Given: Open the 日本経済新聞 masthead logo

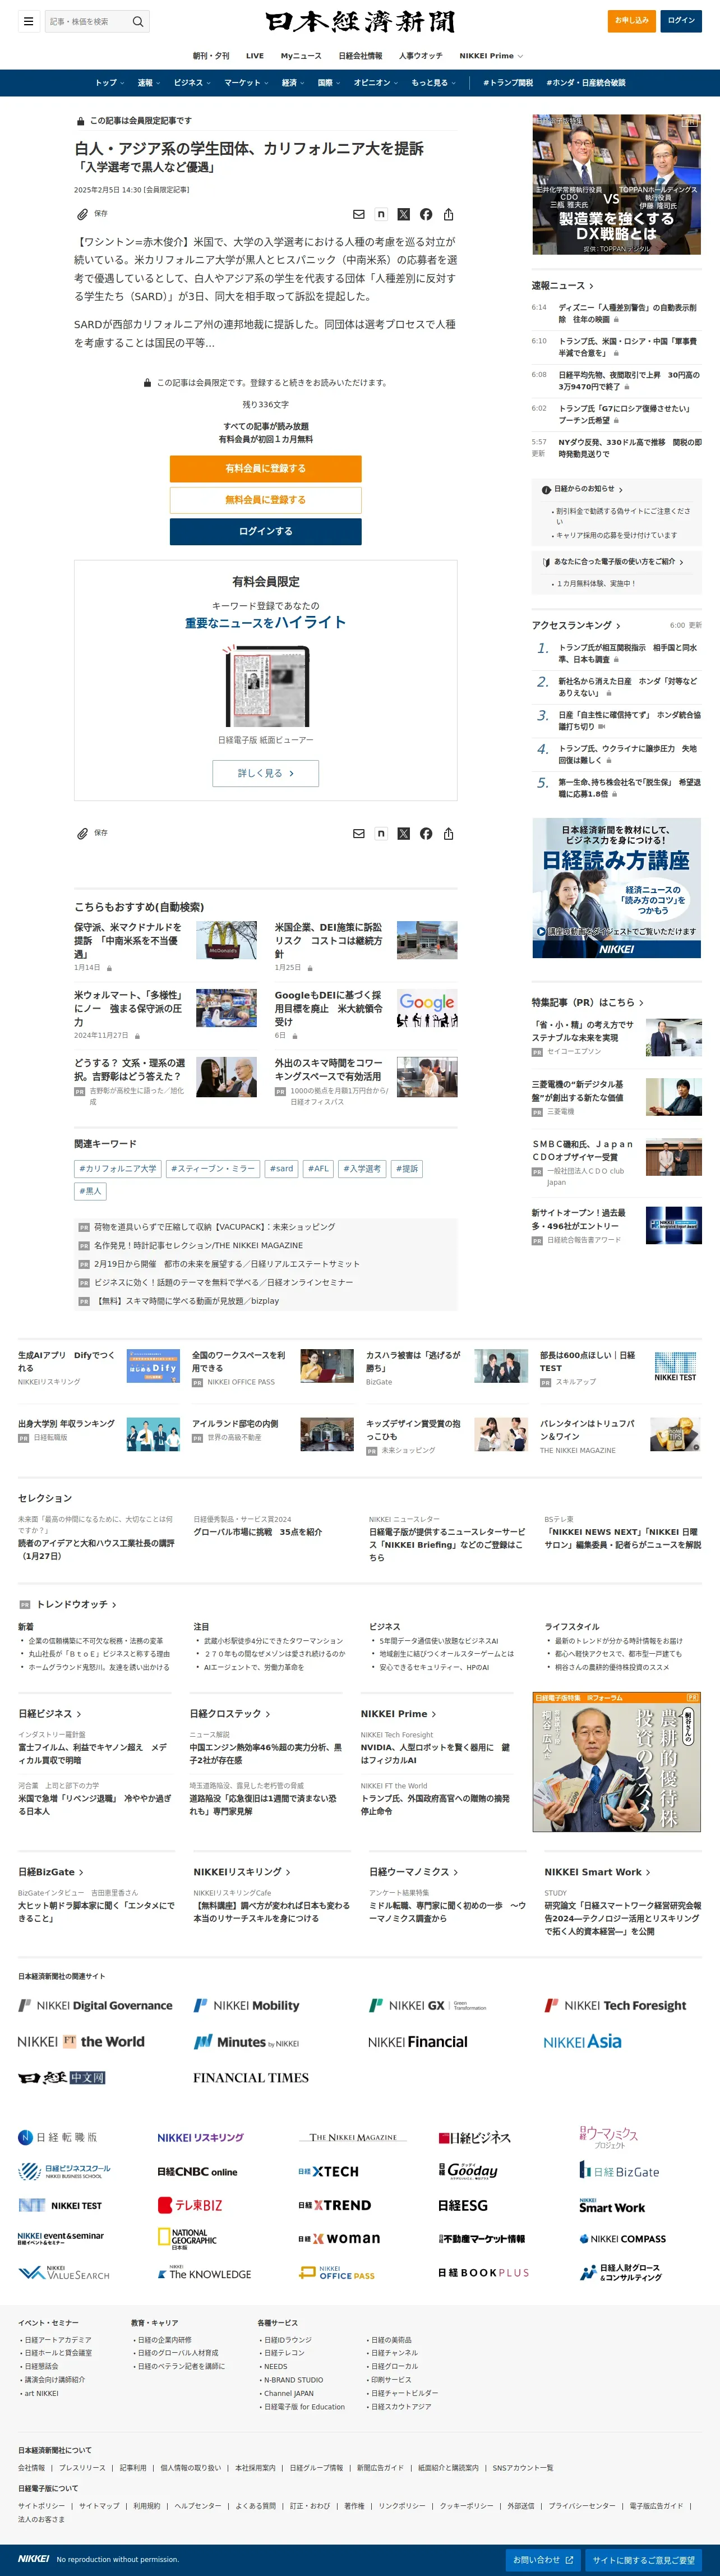Looking at the screenshot, I should click(360, 21).
